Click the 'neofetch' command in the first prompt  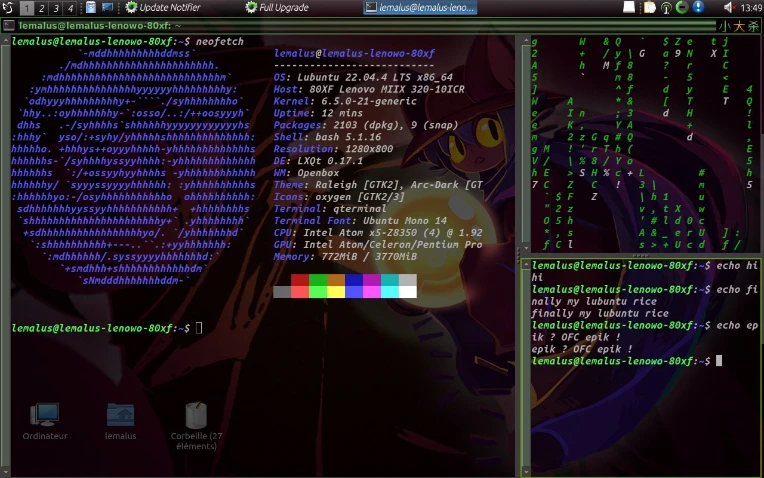220,41
